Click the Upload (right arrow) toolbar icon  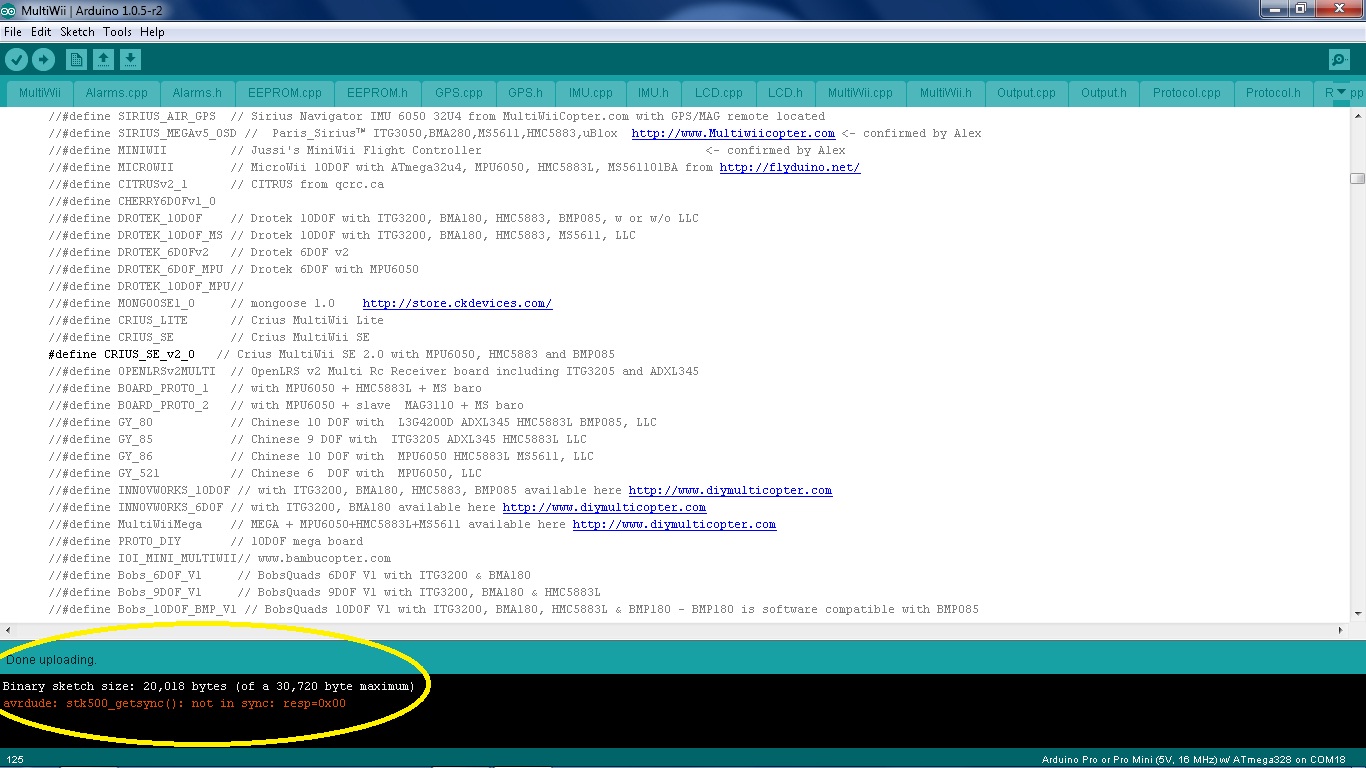click(43, 59)
